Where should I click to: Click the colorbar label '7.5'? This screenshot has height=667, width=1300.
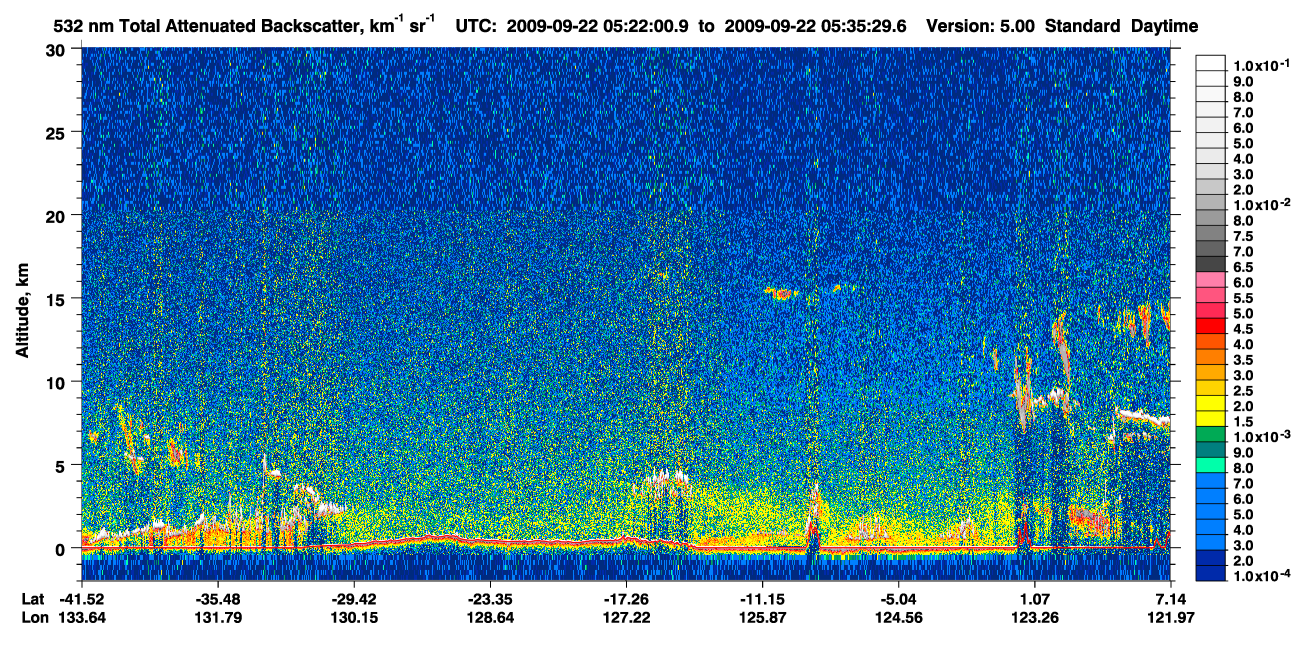1245,236
